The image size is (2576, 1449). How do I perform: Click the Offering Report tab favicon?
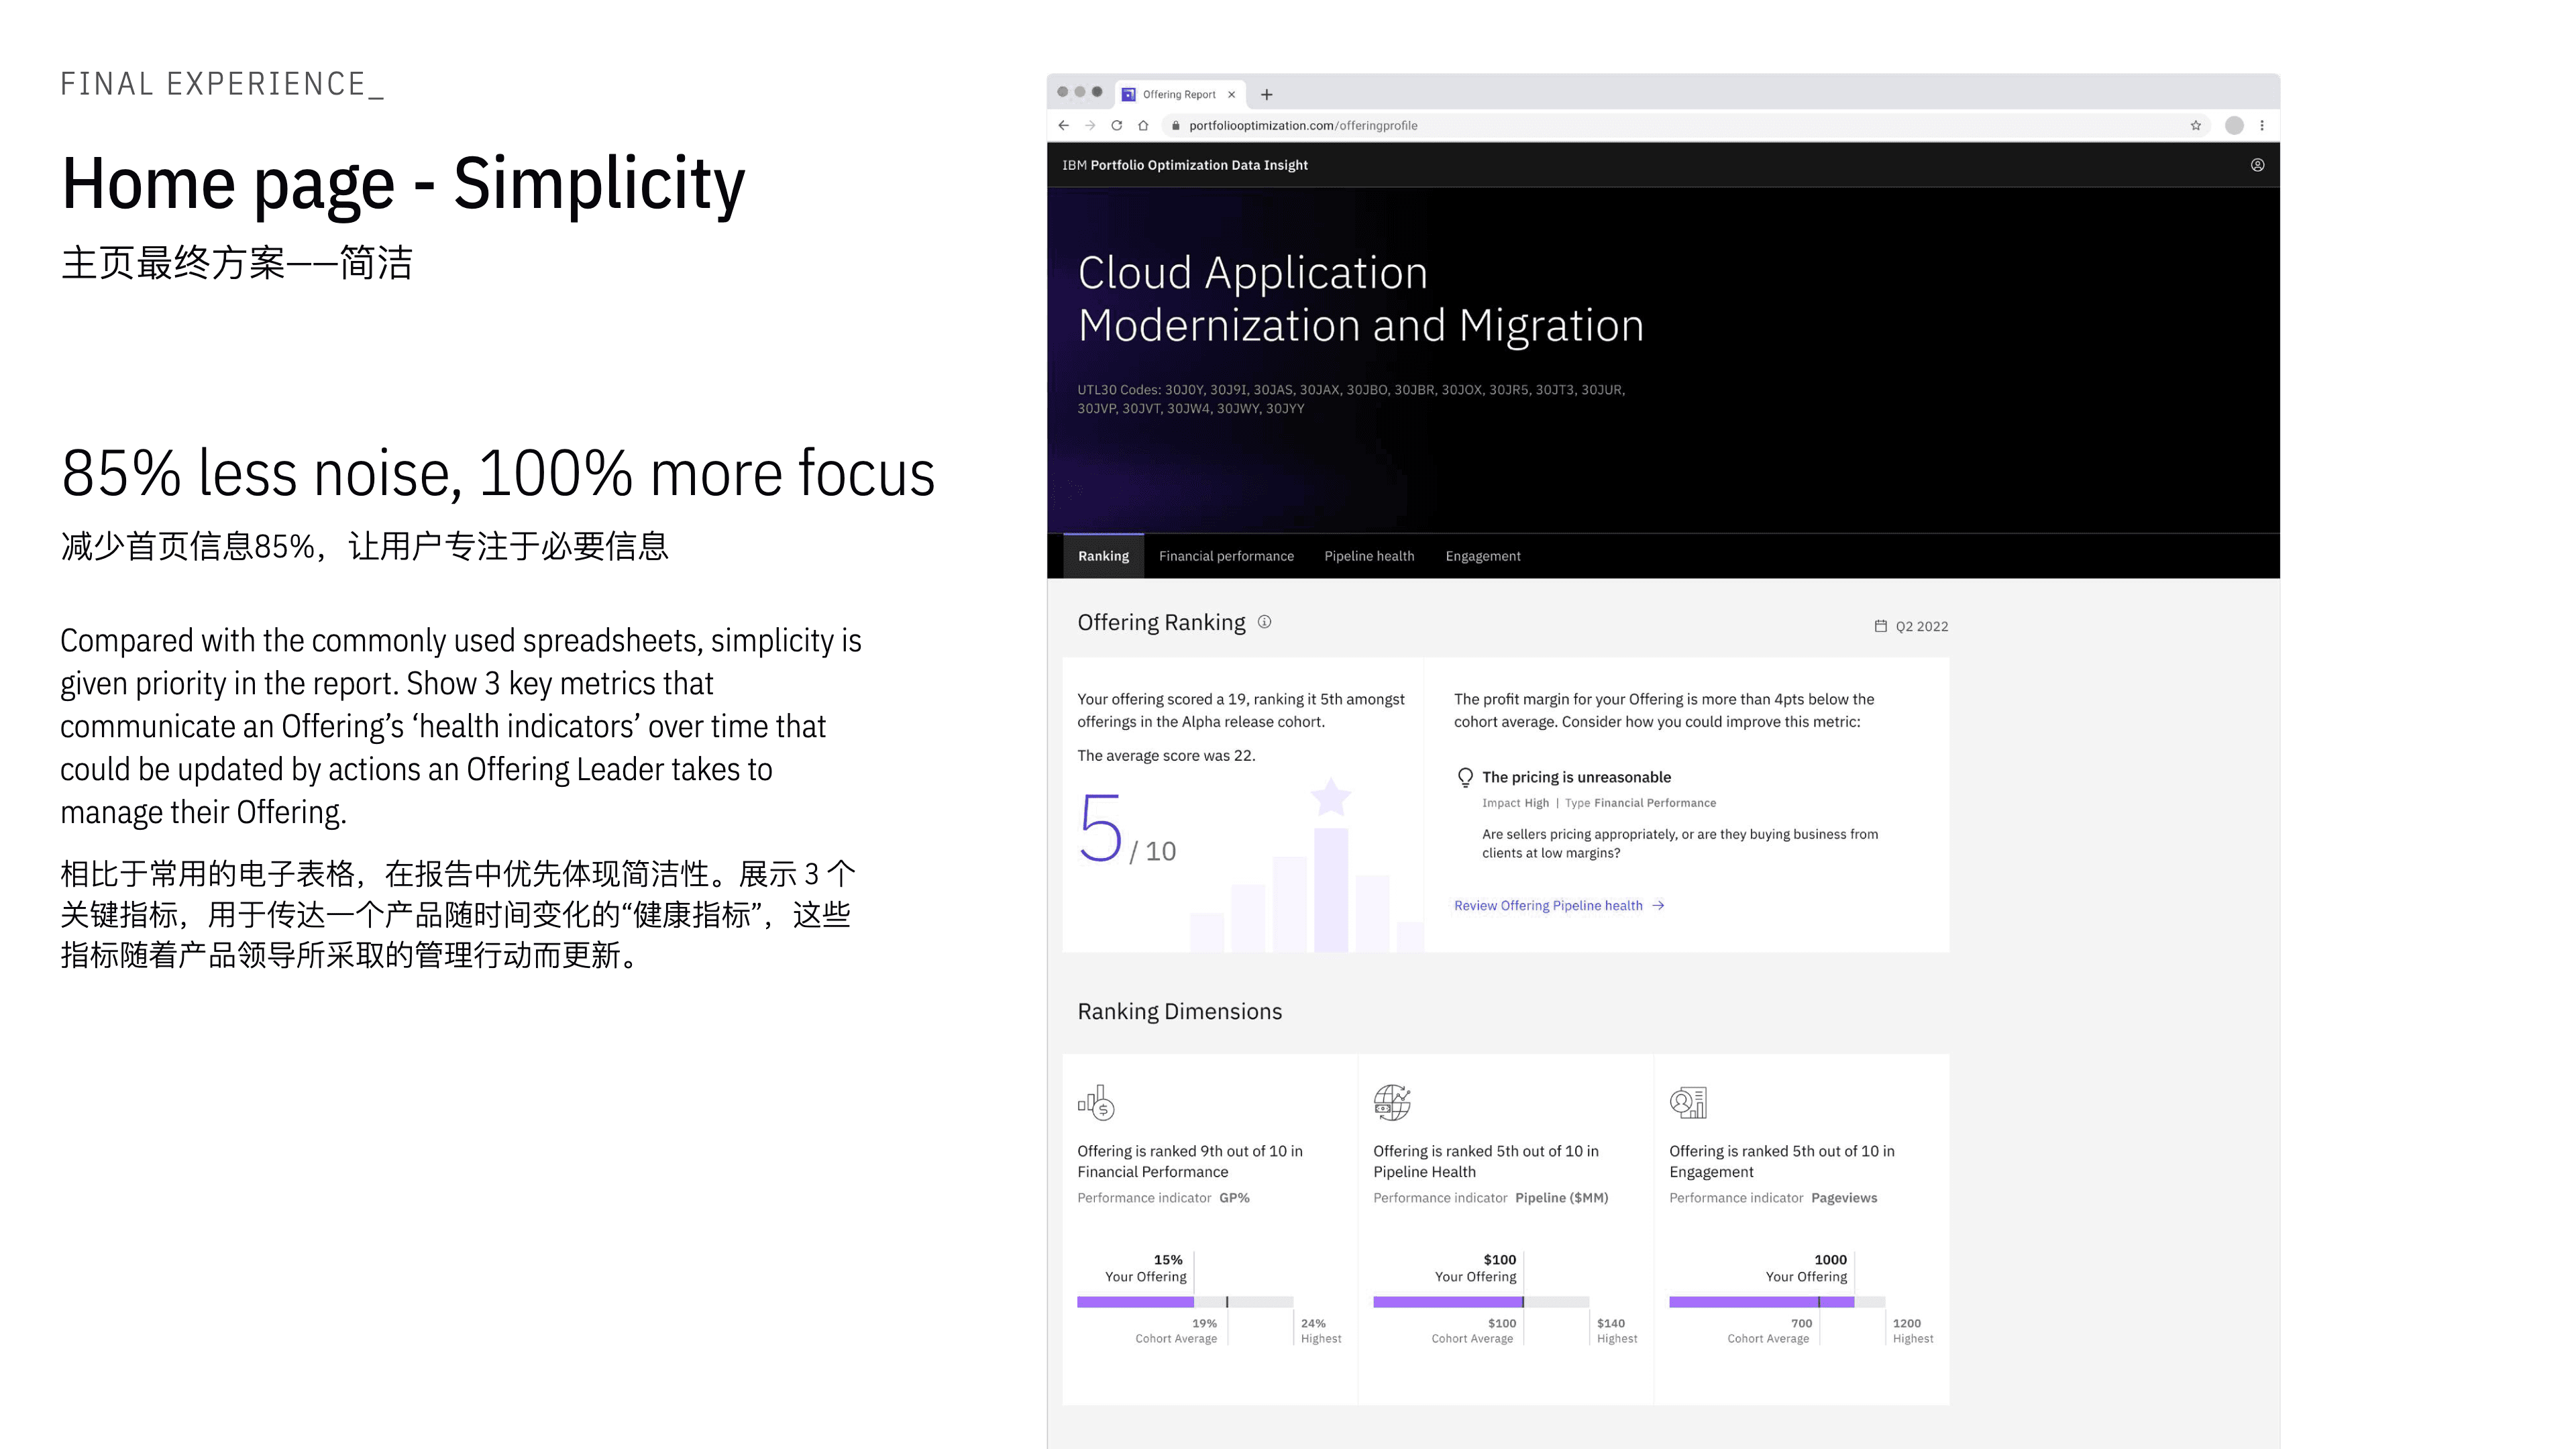(x=1129, y=94)
